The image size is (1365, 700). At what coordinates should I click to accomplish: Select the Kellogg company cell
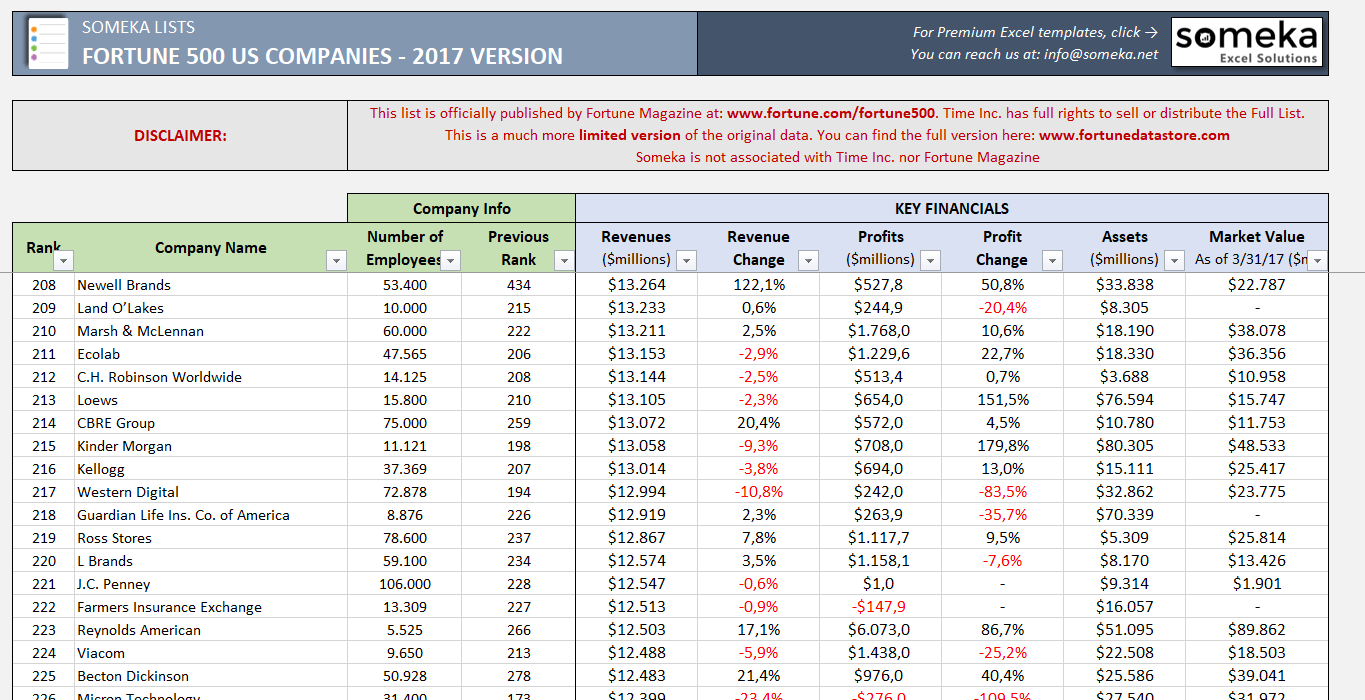[211, 469]
